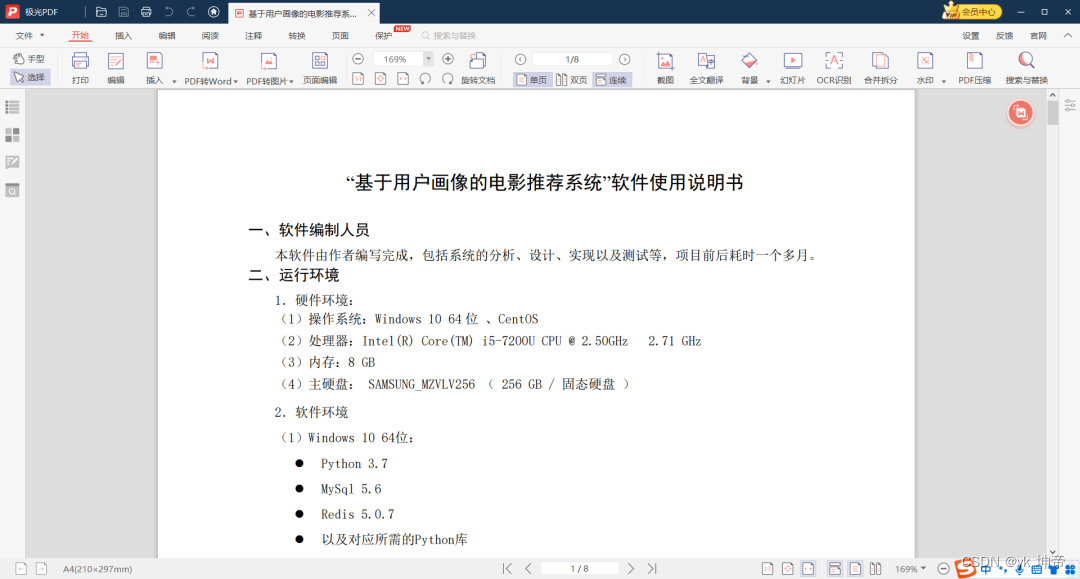
Task: Open Settings (设置) link
Action: [x=970, y=36]
